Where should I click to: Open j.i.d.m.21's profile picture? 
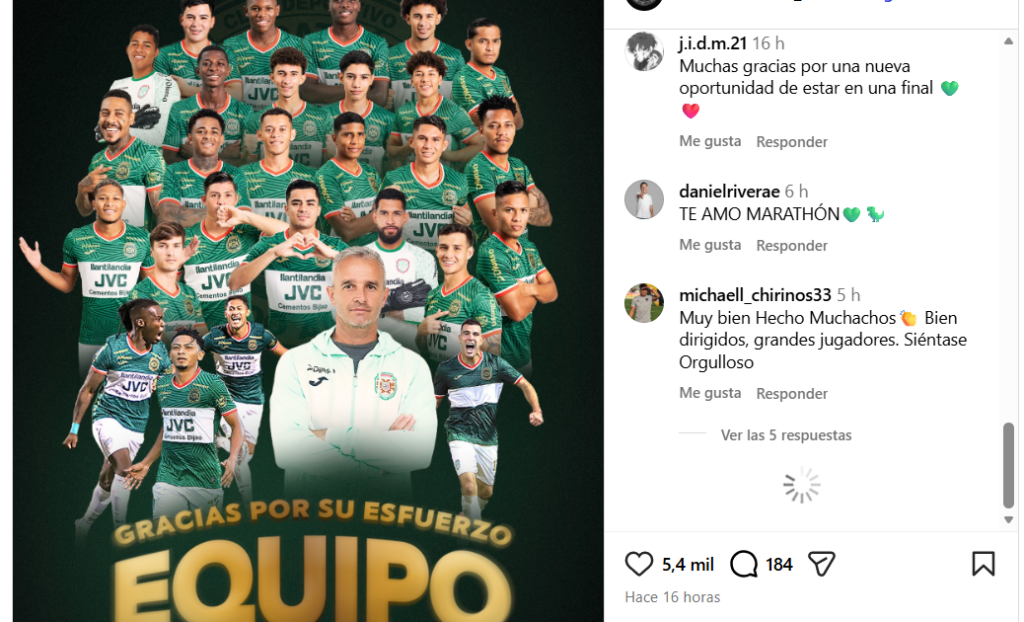pyautogui.click(x=644, y=51)
